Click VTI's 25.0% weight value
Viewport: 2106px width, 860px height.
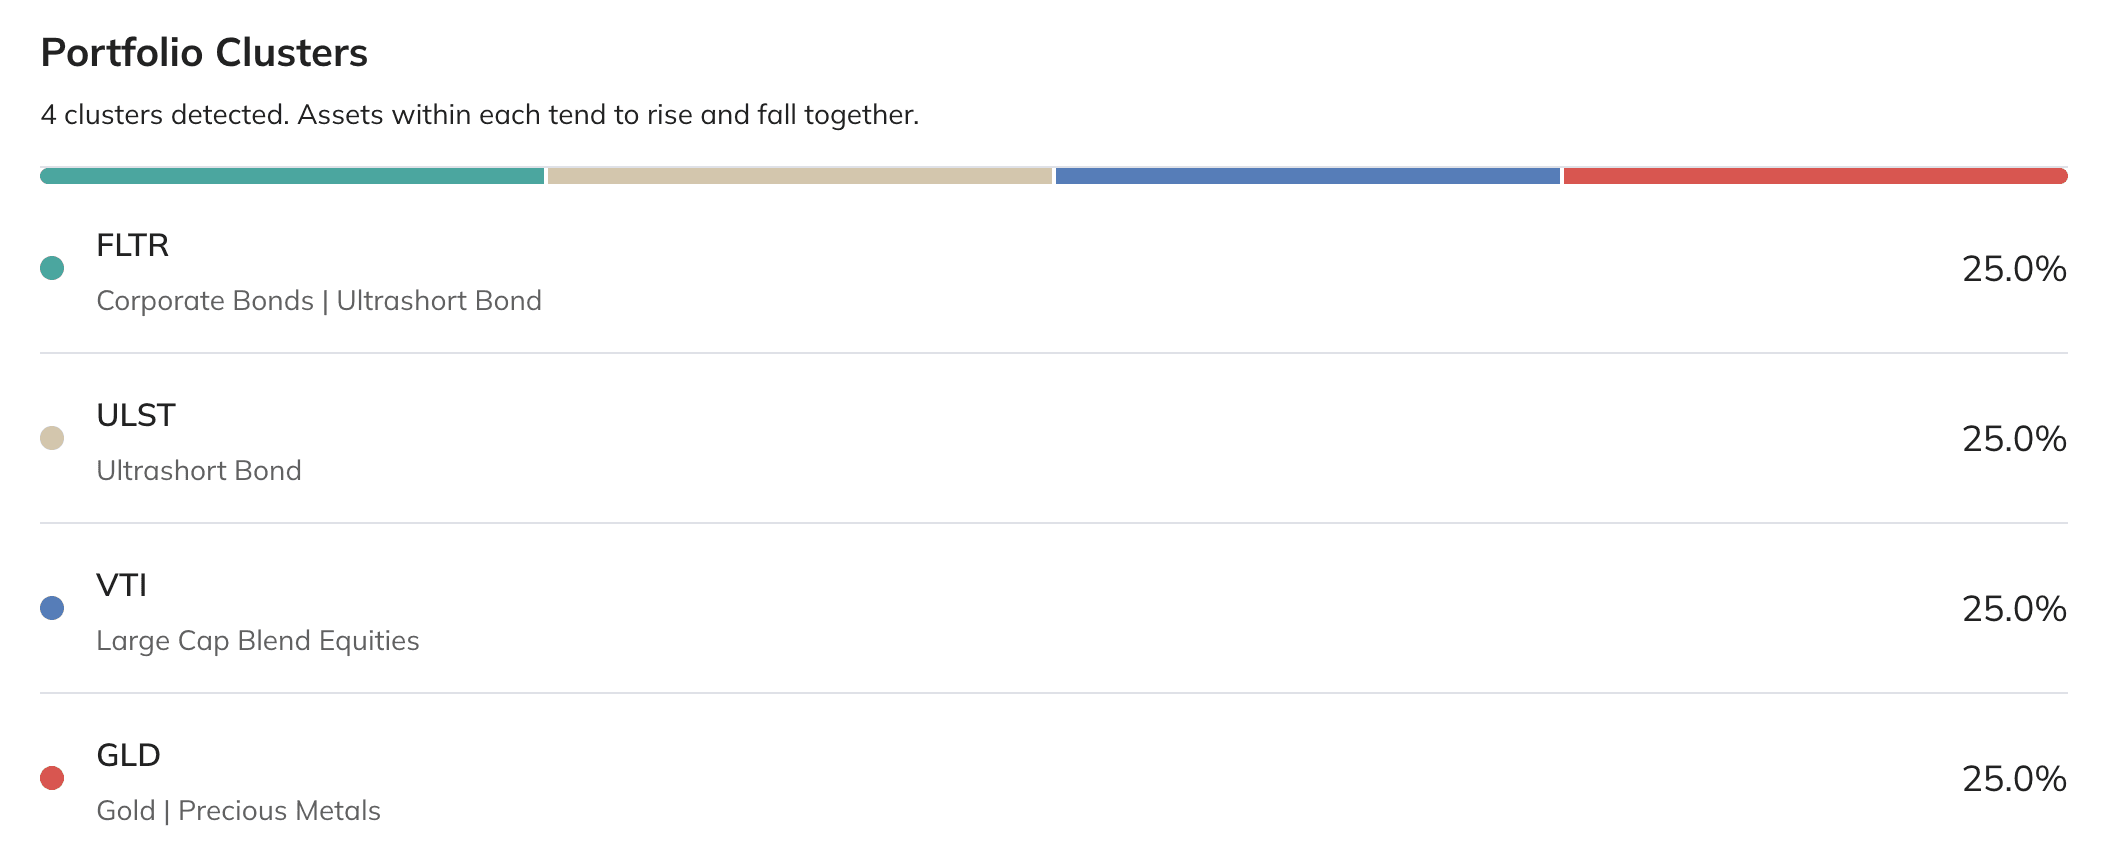pos(2014,609)
